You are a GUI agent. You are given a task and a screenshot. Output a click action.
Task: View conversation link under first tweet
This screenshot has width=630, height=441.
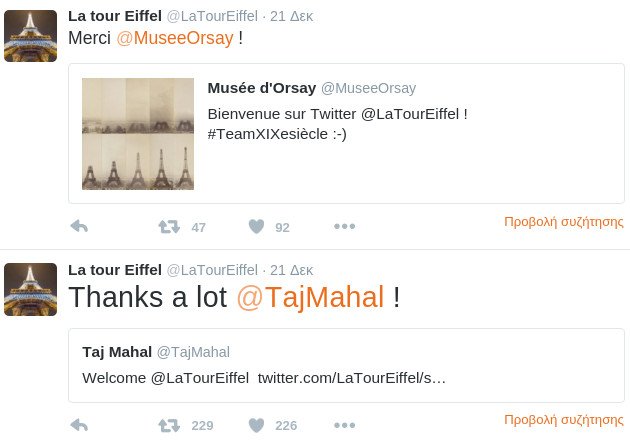click(x=563, y=222)
